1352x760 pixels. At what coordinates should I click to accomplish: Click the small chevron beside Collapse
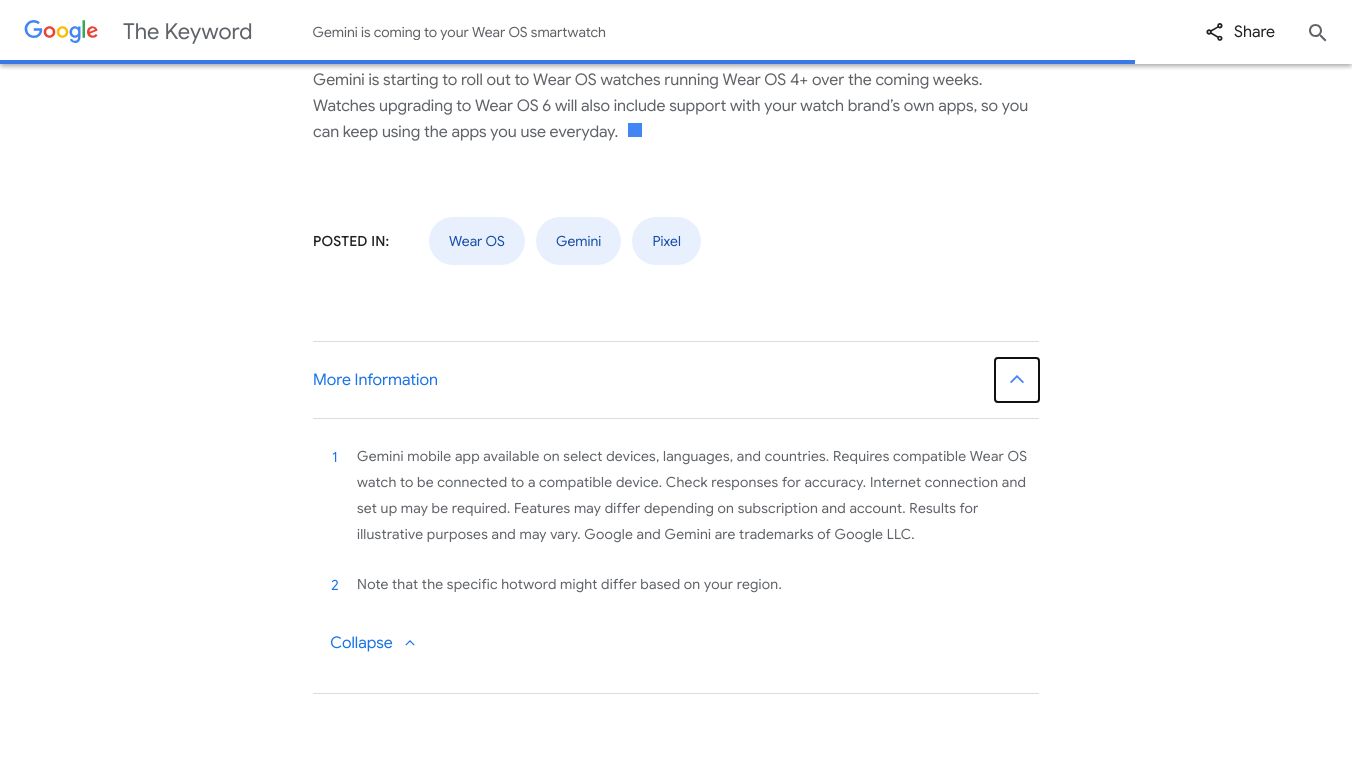410,643
